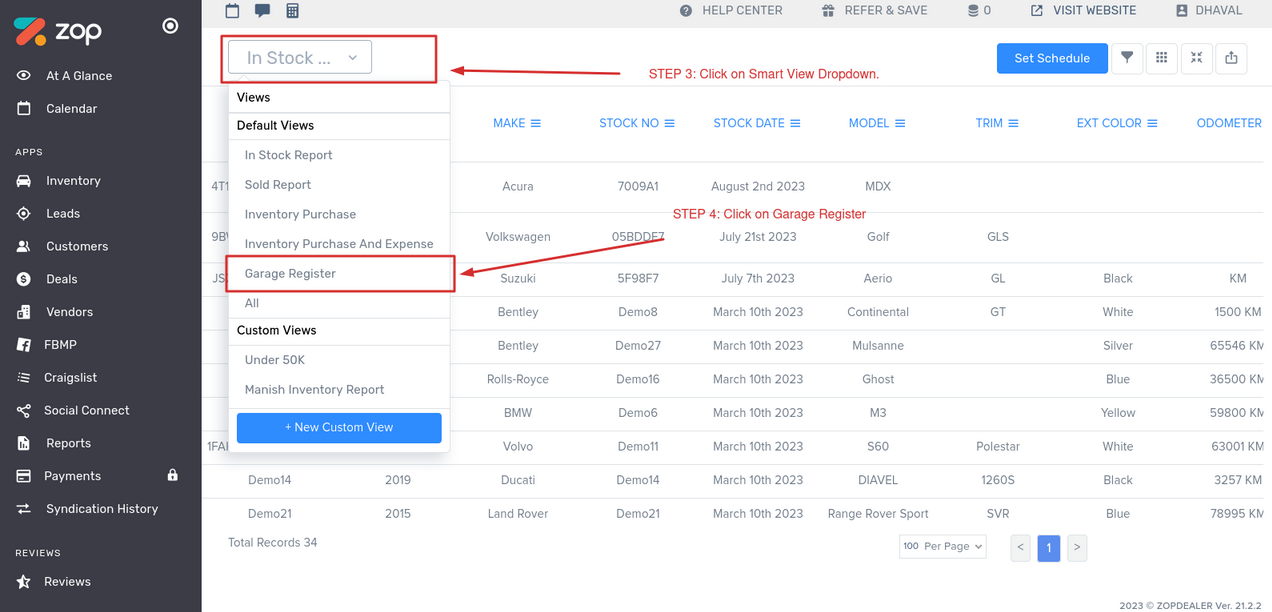Open MODEL column menu
Viewport: 1272px width, 612px height.
coord(900,124)
